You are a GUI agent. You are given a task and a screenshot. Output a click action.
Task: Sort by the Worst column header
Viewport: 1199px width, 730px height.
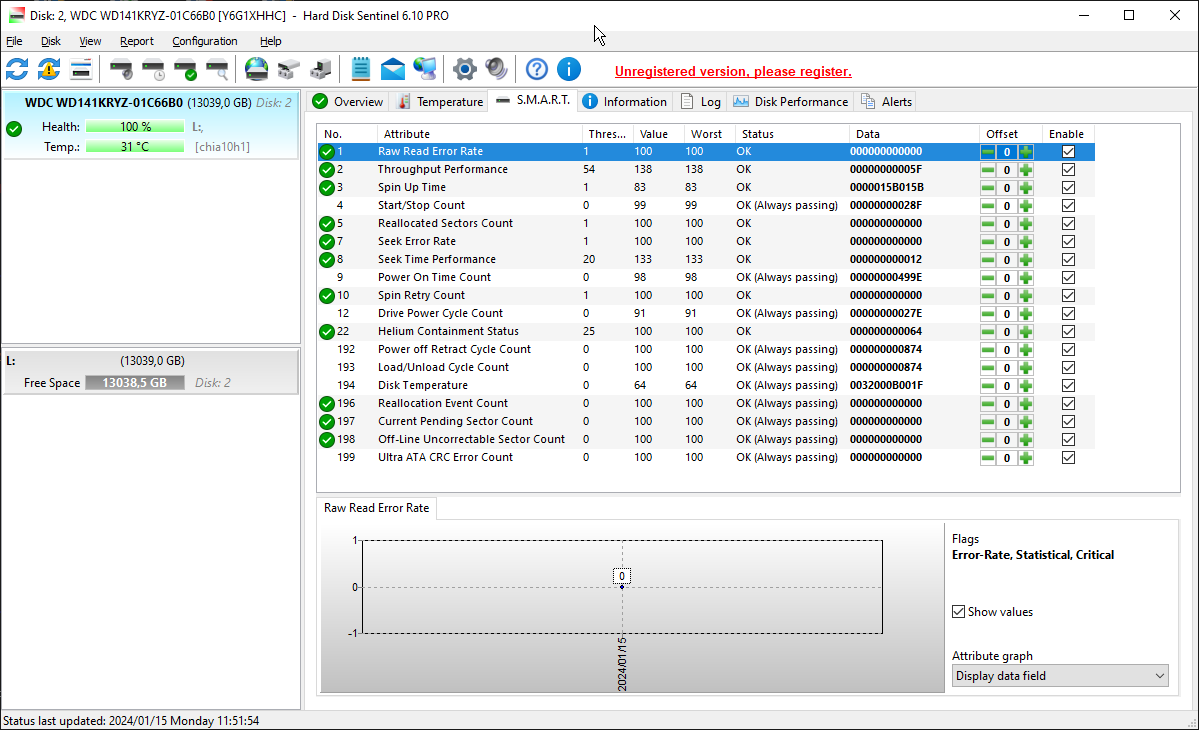pyautogui.click(x=709, y=134)
